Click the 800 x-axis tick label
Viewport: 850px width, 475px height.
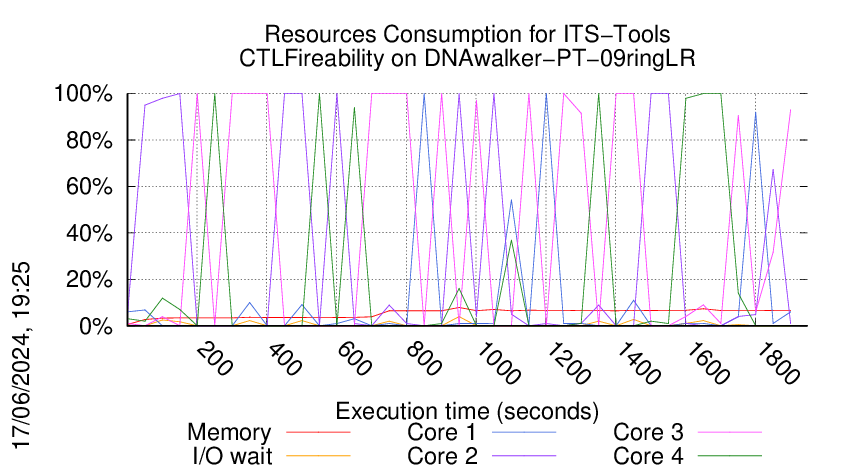[x=423, y=360]
